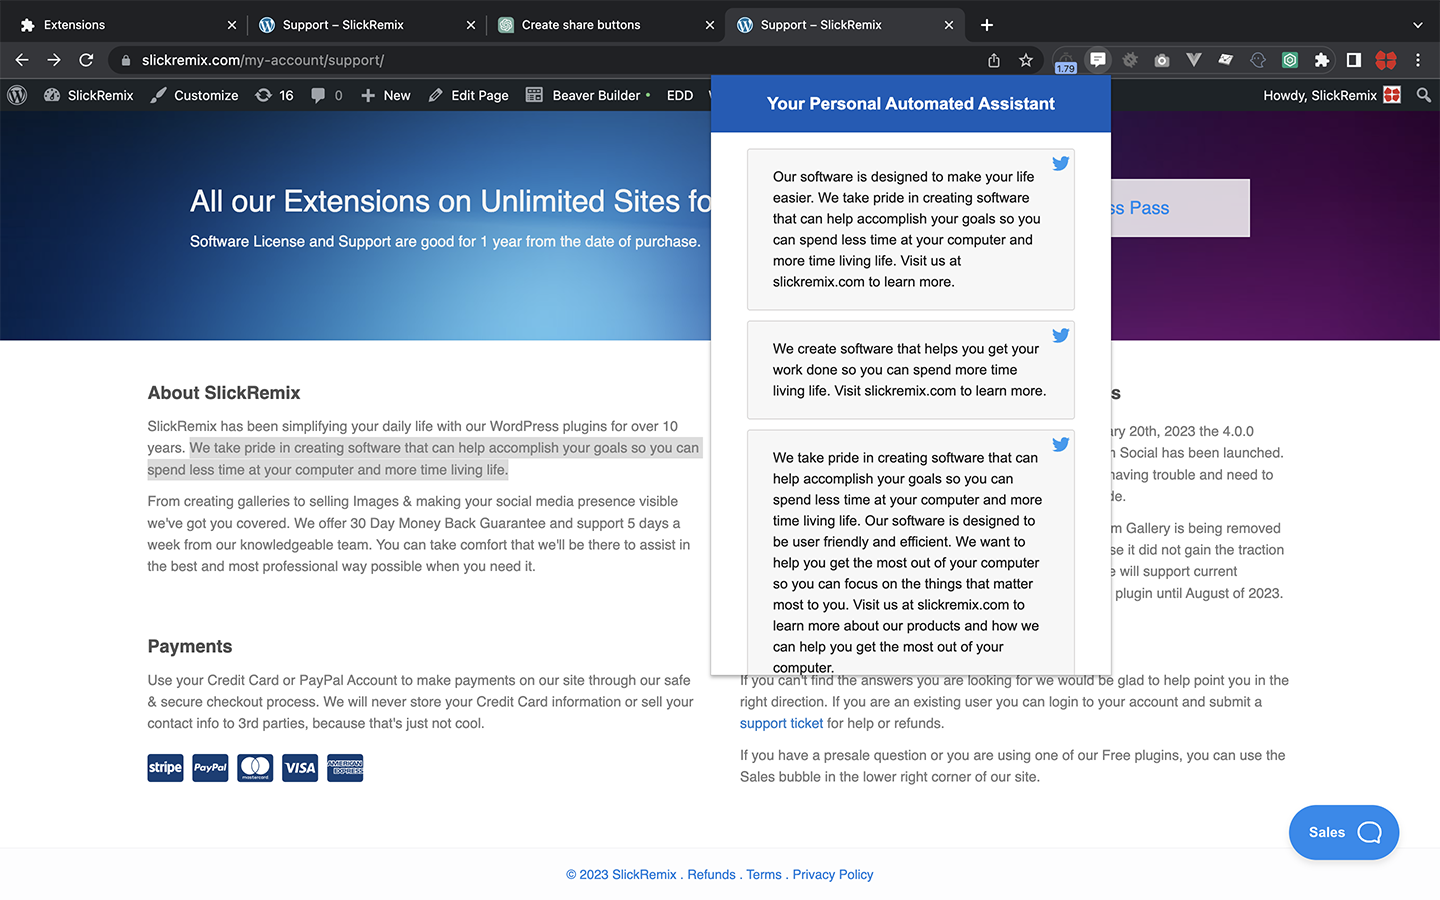Click the highlighted 'We take pride' sentence
The height and width of the screenshot is (900, 1440).
pos(425,459)
